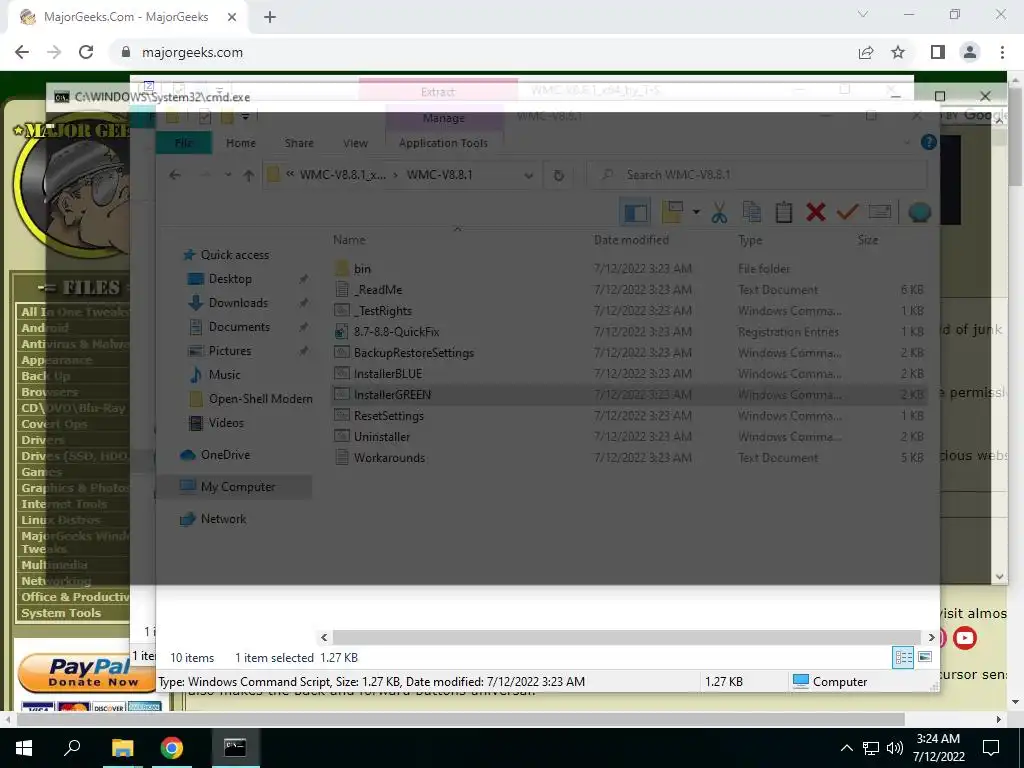
Task: Click the Rename icon in Explorer toolbar
Action: click(880, 212)
